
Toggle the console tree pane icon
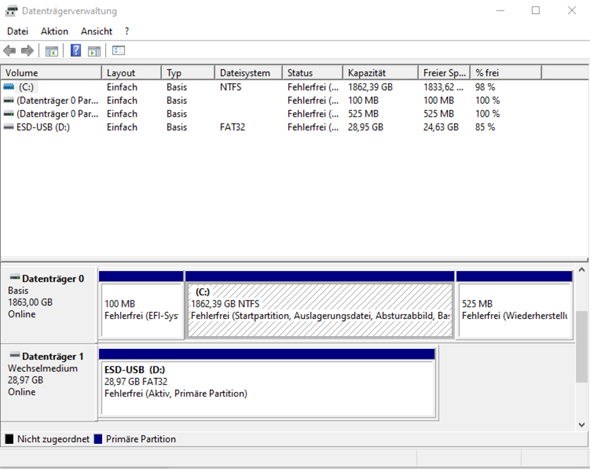[x=52, y=51]
